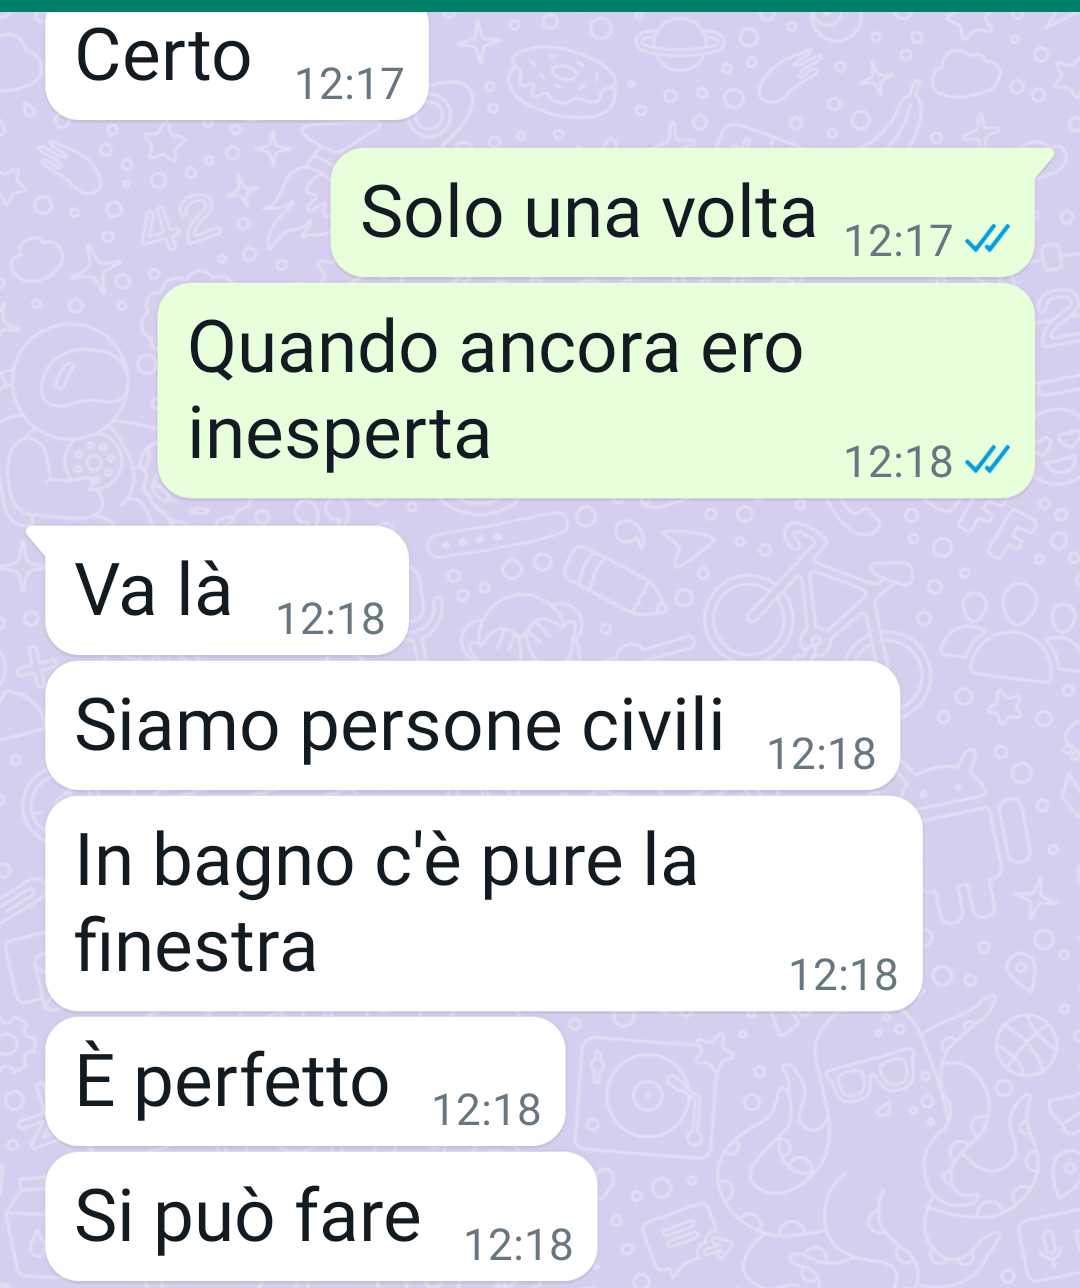Select the 'Quando ancora ero inesperta' message
Screen dimensions: 1080x1288
point(596,391)
